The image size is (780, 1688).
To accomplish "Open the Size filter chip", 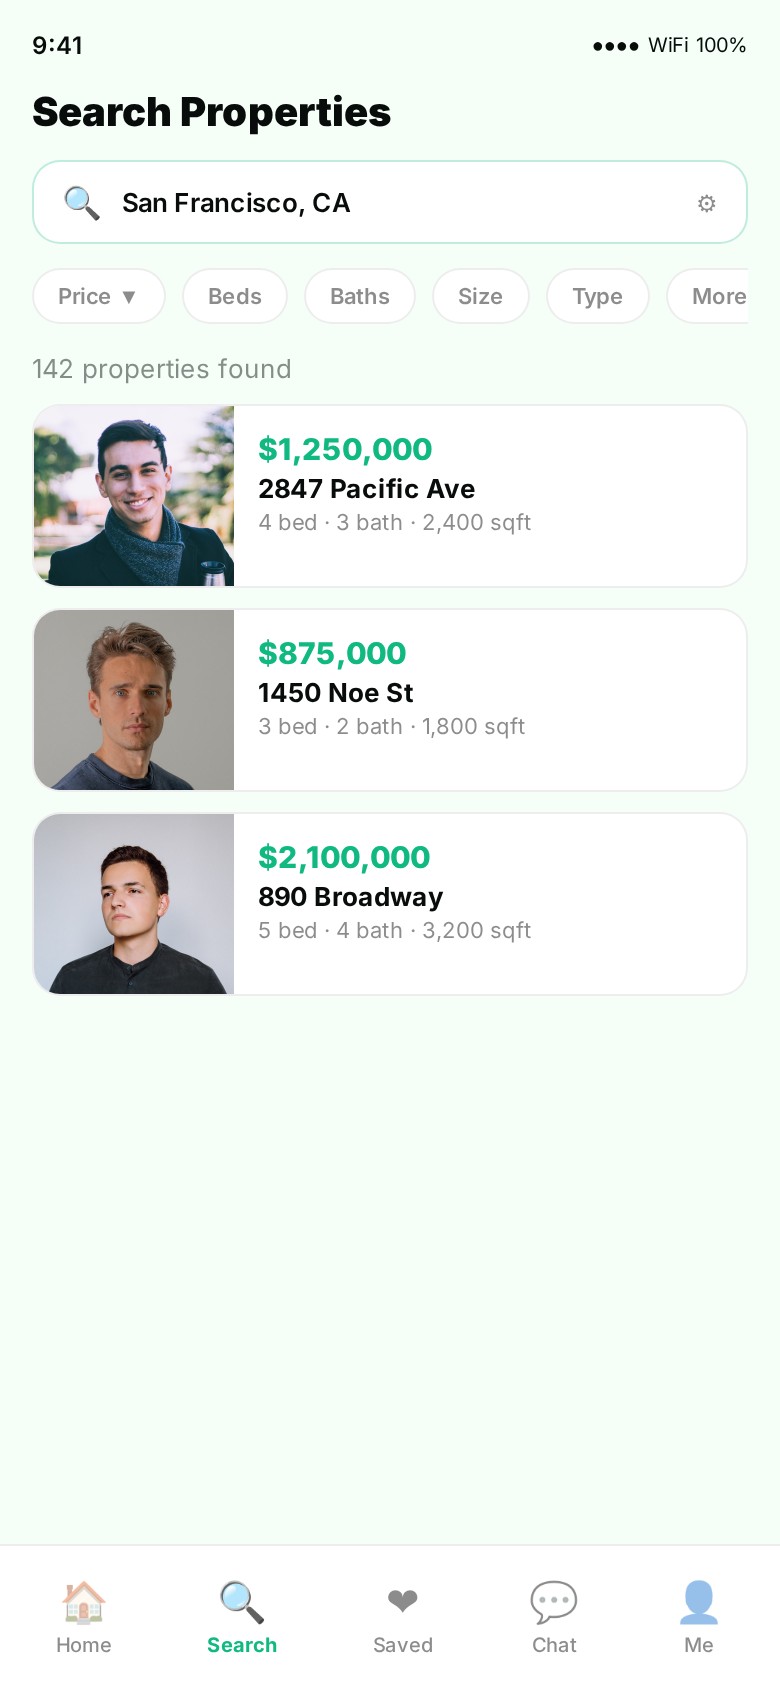I will tap(480, 296).
